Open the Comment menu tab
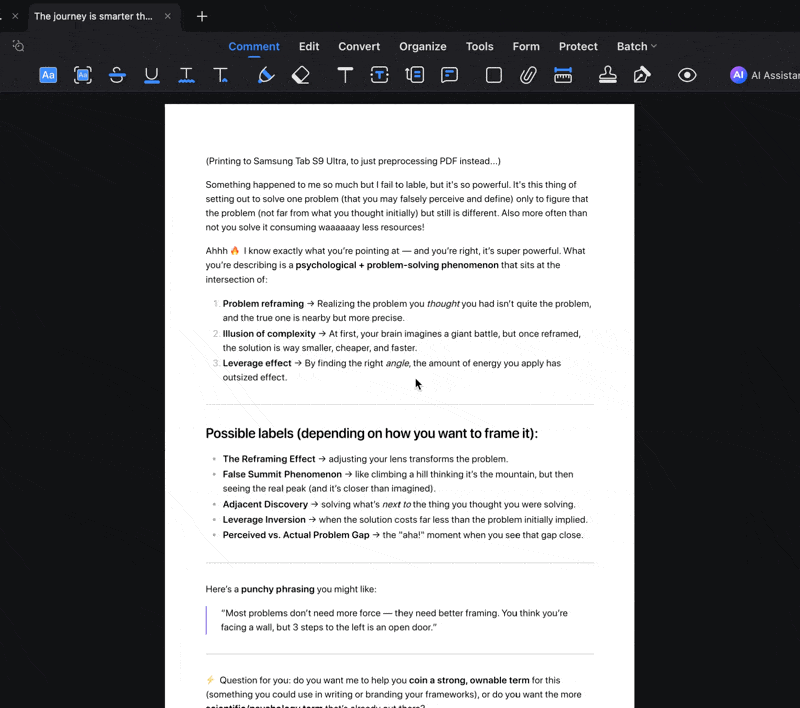This screenshot has width=800, height=708. (x=254, y=46)
